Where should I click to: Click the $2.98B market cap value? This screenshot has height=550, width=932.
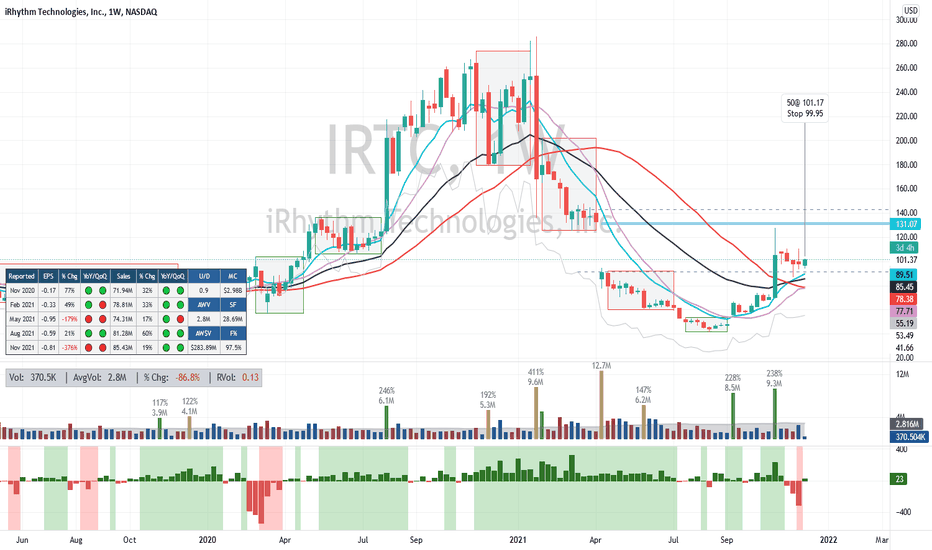click(233, 290)
